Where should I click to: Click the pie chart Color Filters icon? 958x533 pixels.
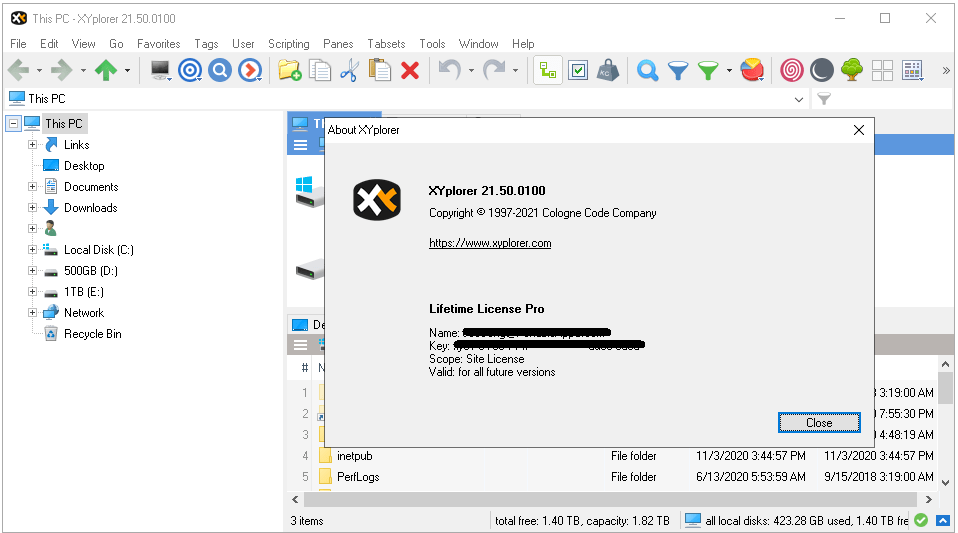(x=752, y=70)
